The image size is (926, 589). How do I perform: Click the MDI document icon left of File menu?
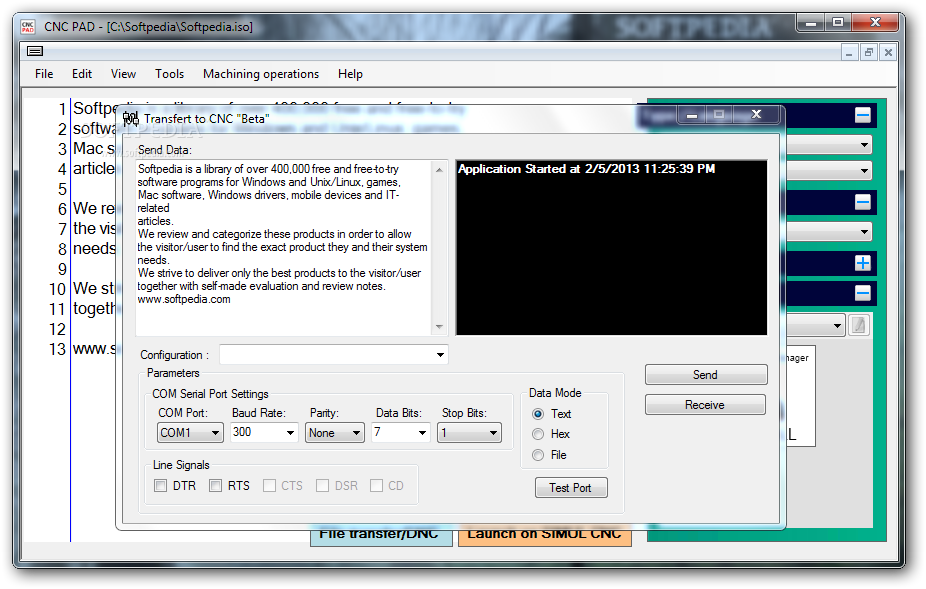[x=35, y=51]
